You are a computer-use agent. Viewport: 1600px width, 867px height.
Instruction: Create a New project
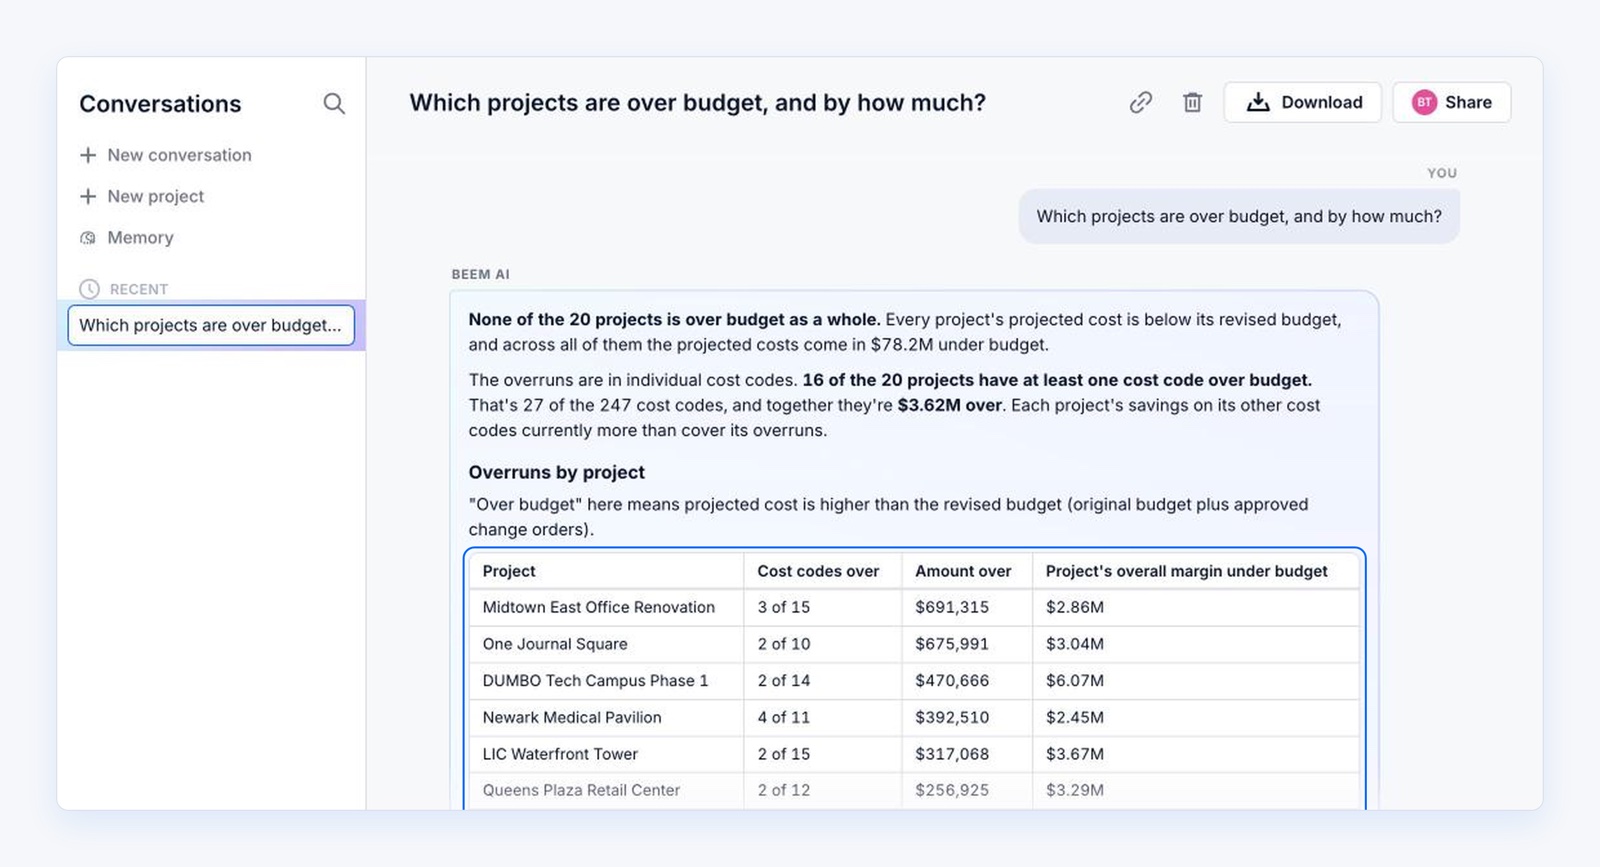click(x=142, y=196)
